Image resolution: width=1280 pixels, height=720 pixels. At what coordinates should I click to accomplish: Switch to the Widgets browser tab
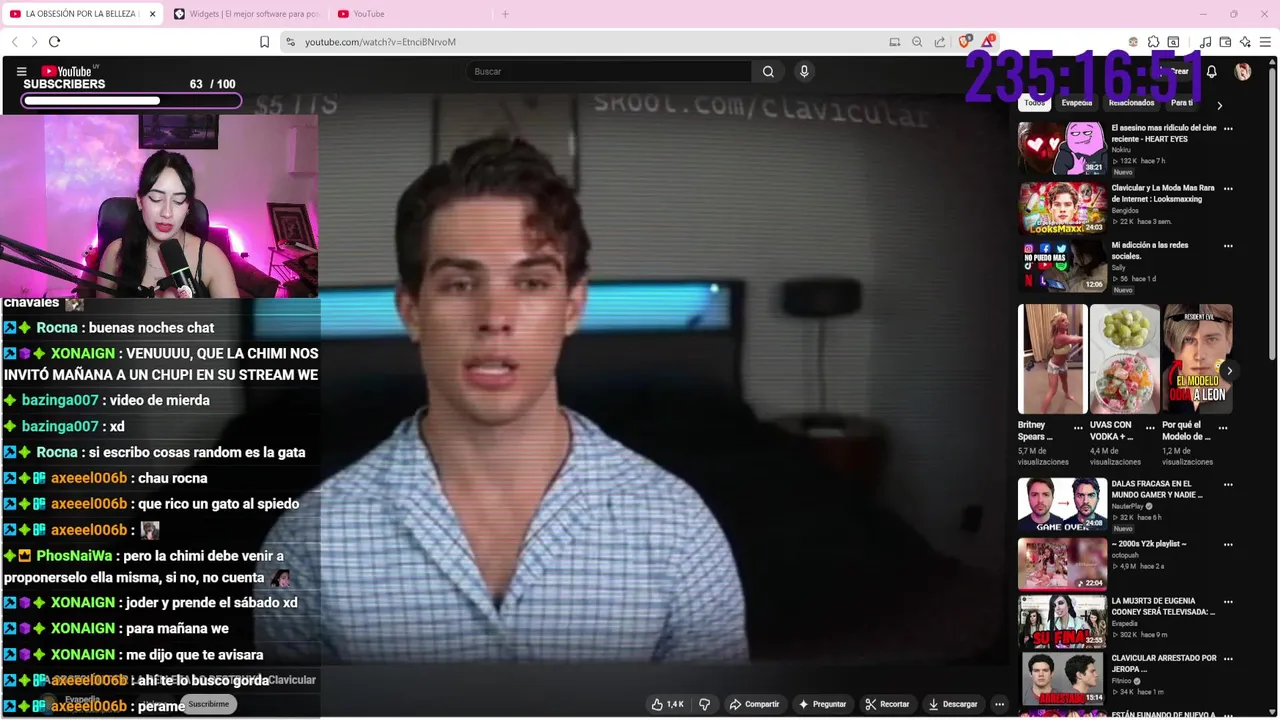click(246, 14)
